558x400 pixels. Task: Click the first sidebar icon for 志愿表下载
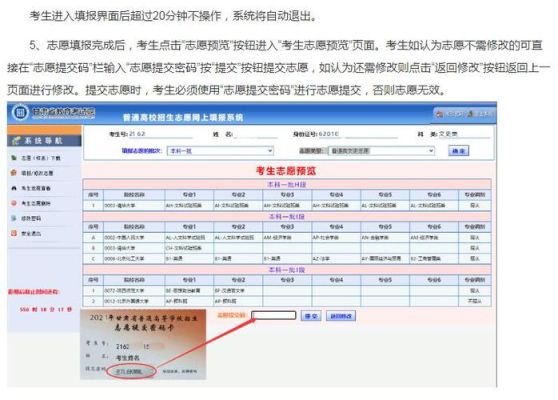tap(14, 158)
